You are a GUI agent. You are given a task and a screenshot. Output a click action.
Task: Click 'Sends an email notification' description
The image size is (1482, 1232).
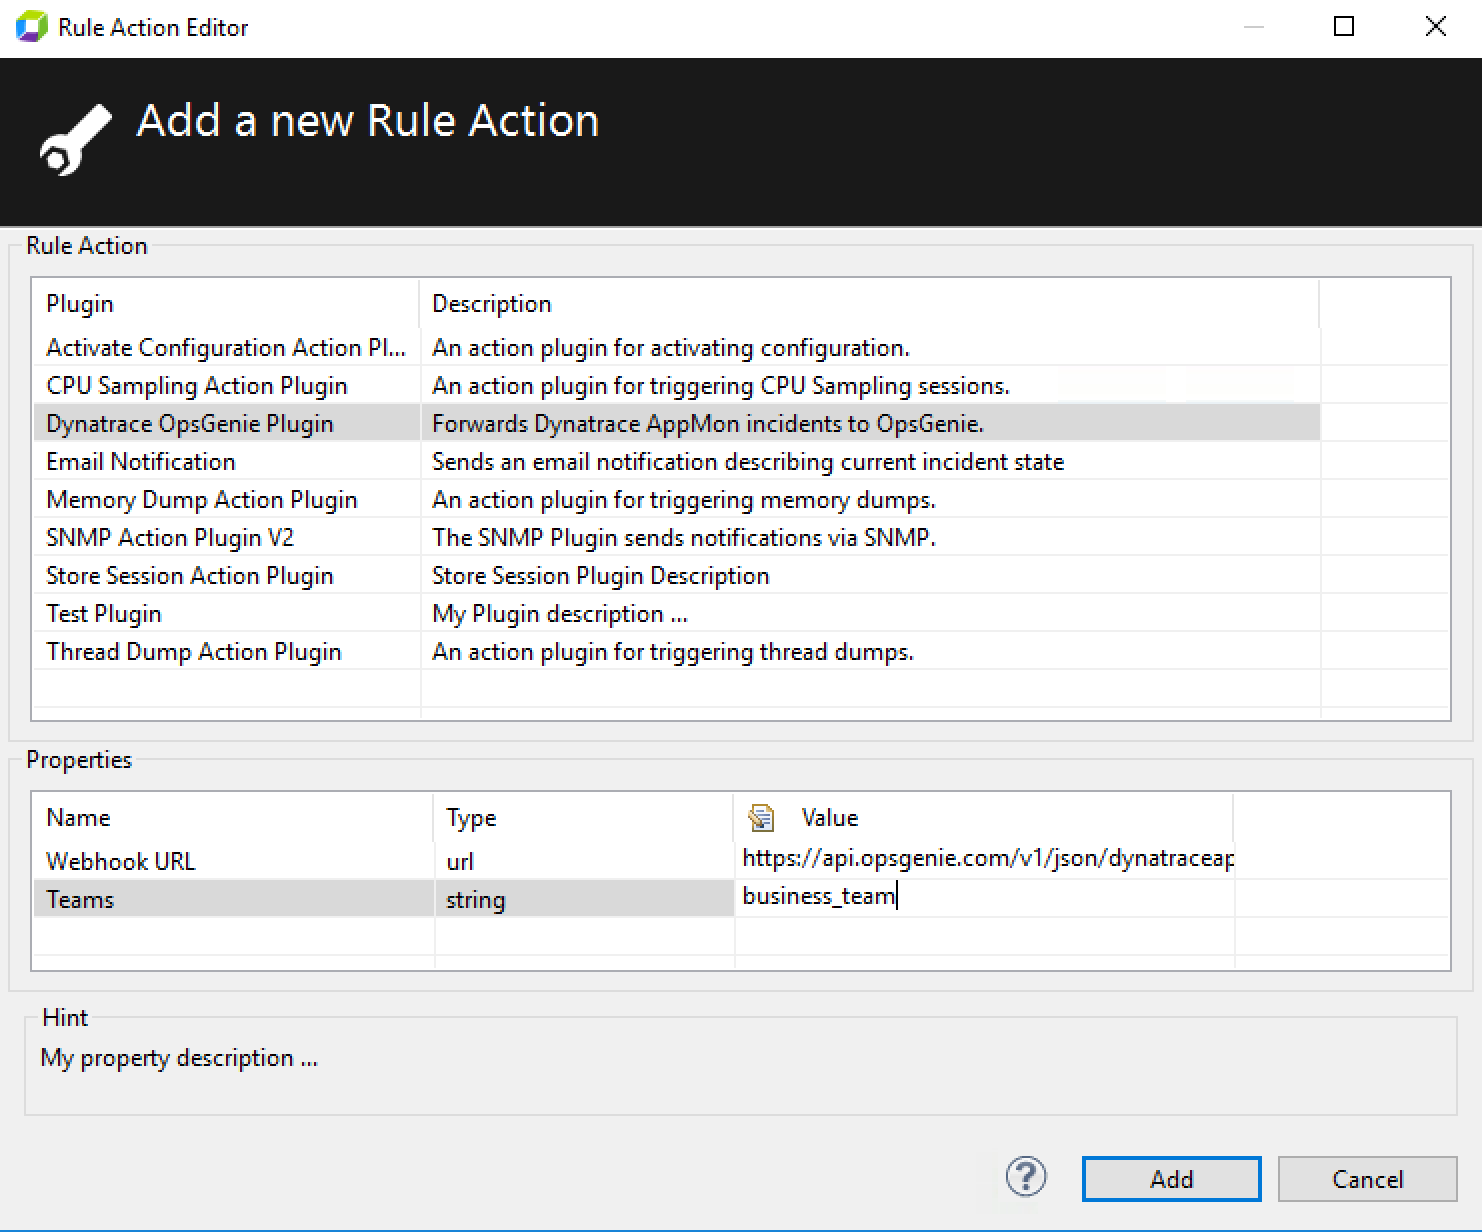point(748,461)
